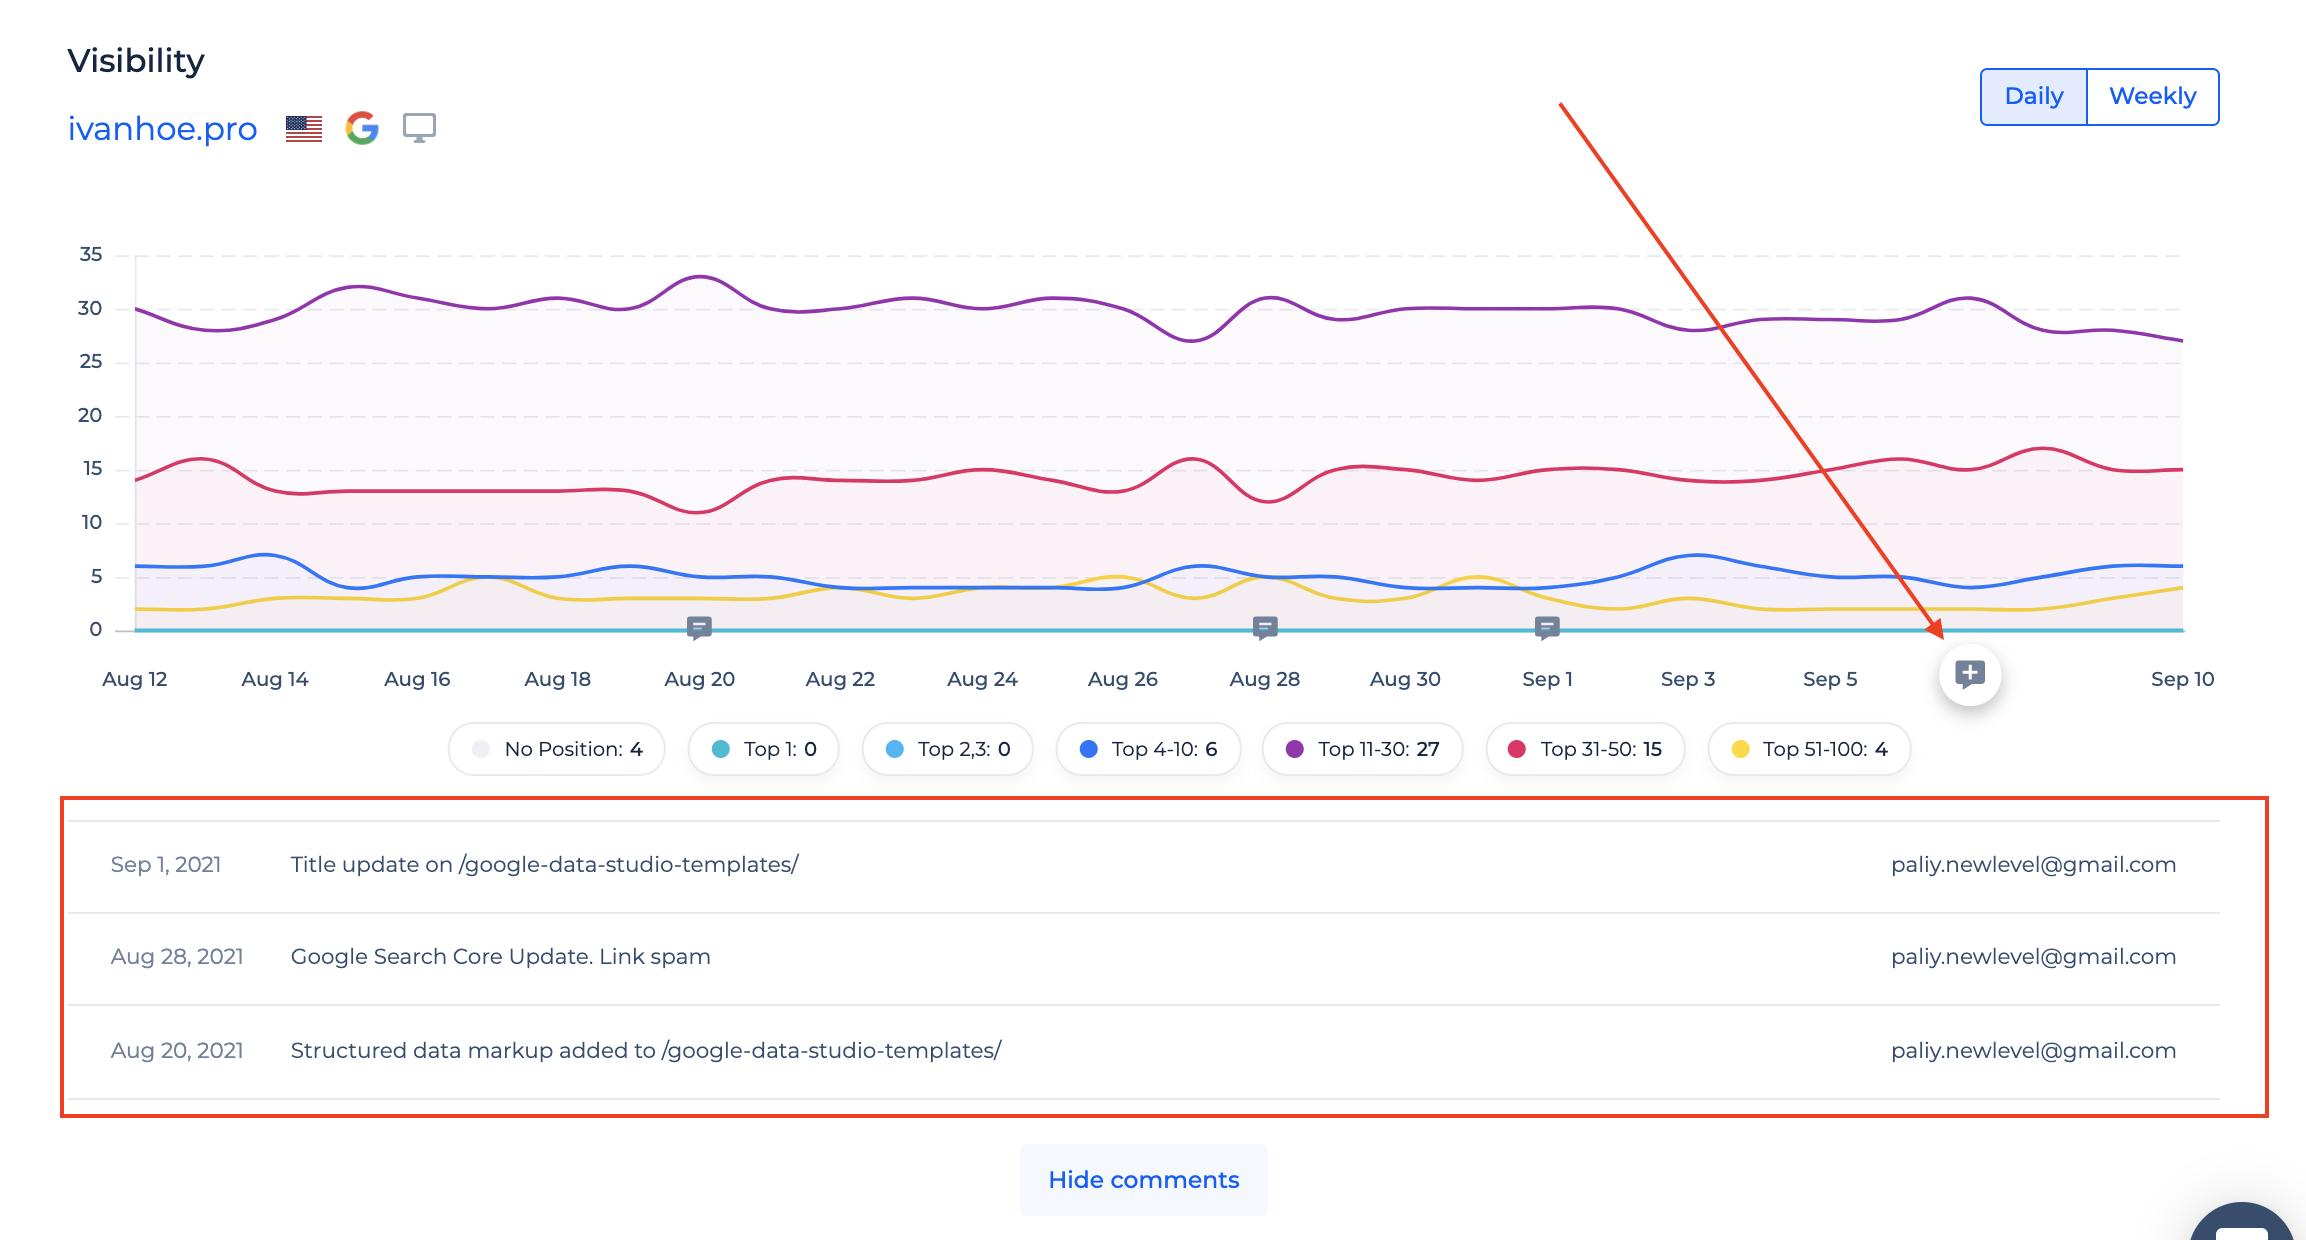The width and height of the screenshot is (2306, 1240).
Task: Switch chart to Weekly view
Action: pos(2153,97)
